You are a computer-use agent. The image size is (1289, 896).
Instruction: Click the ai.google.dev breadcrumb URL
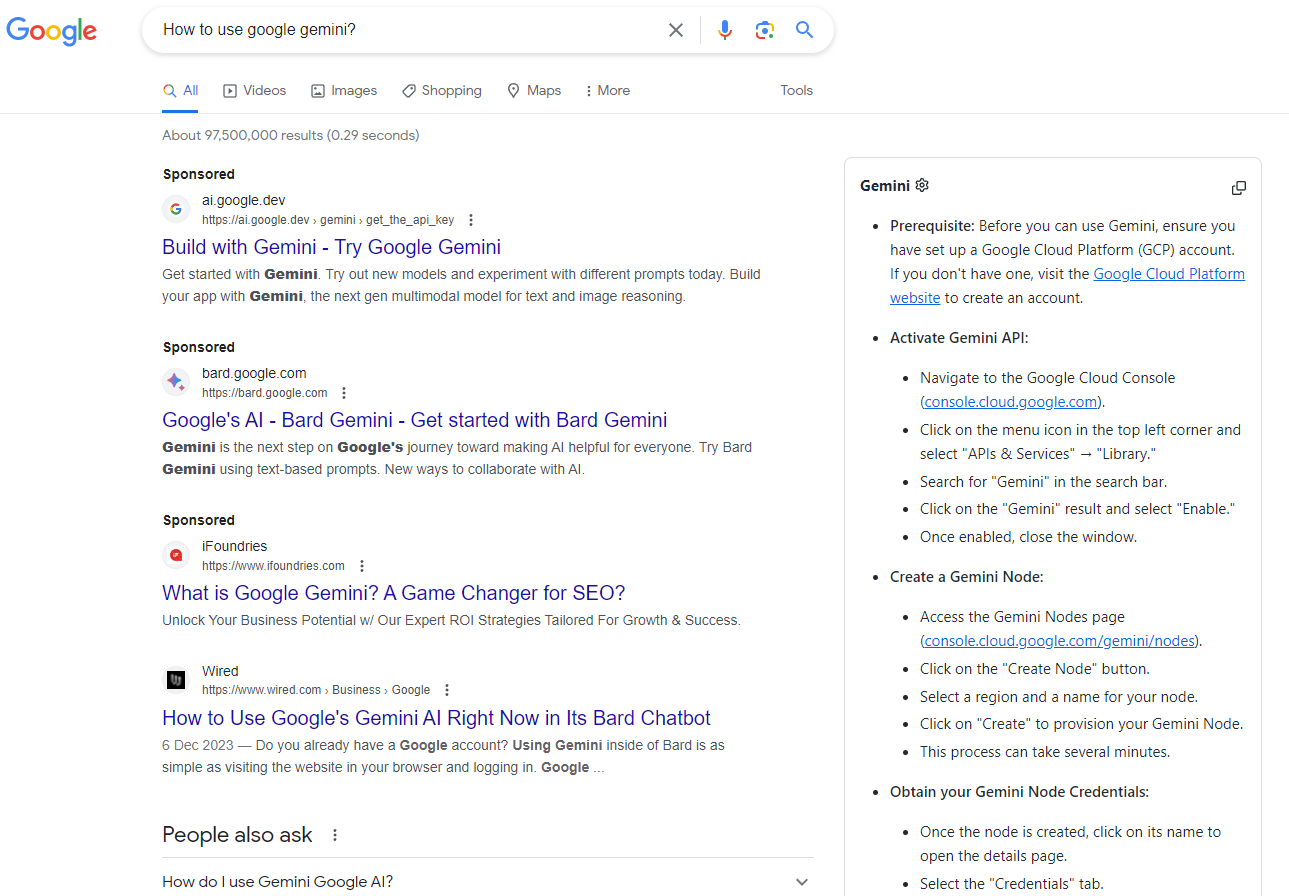[328, 220]
